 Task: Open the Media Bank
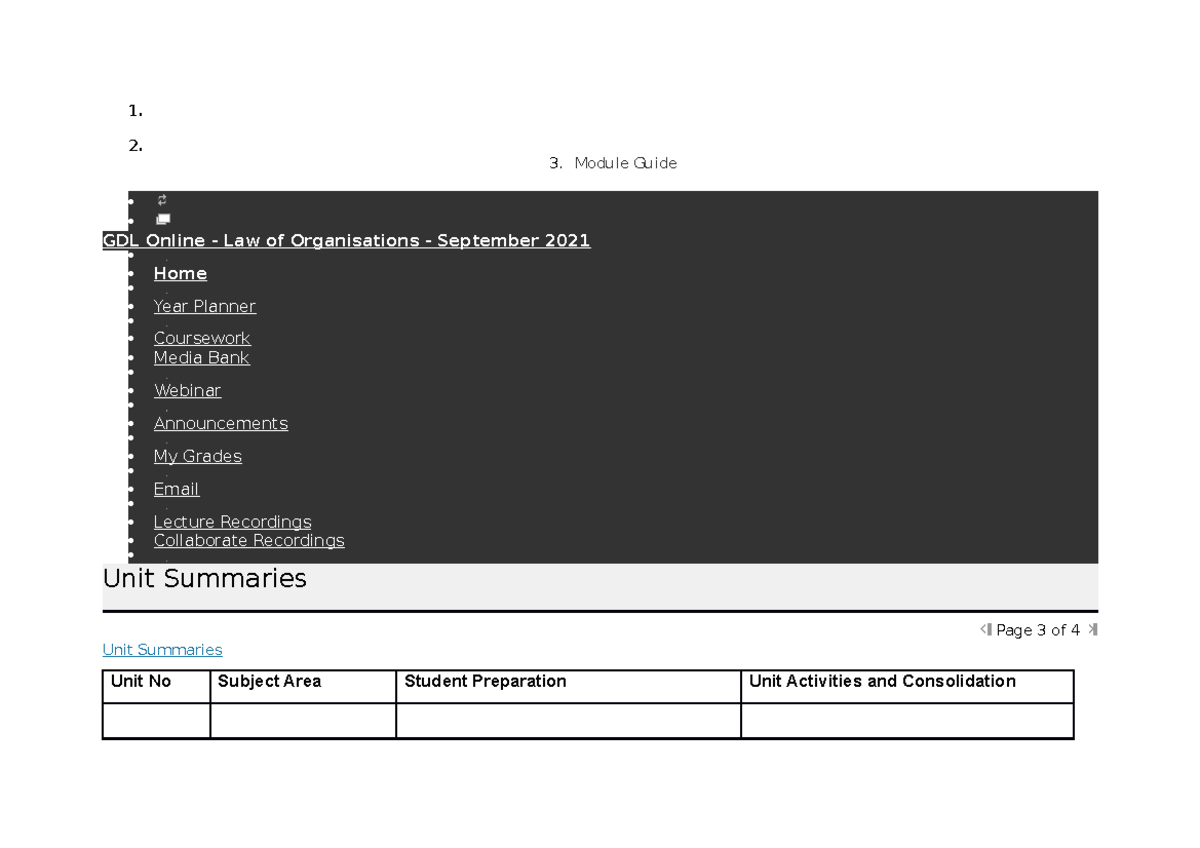pos(201,357)
